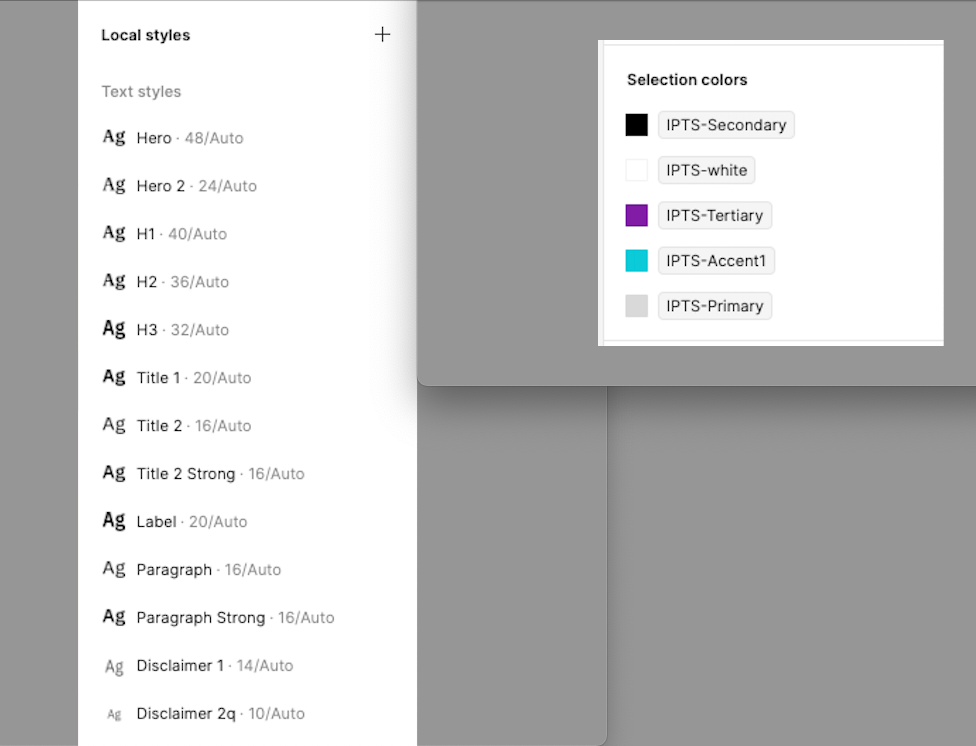The image size is (976, 746).
Task: Select the black IPTS-Secondary color swatch
Action: [637, 124]
